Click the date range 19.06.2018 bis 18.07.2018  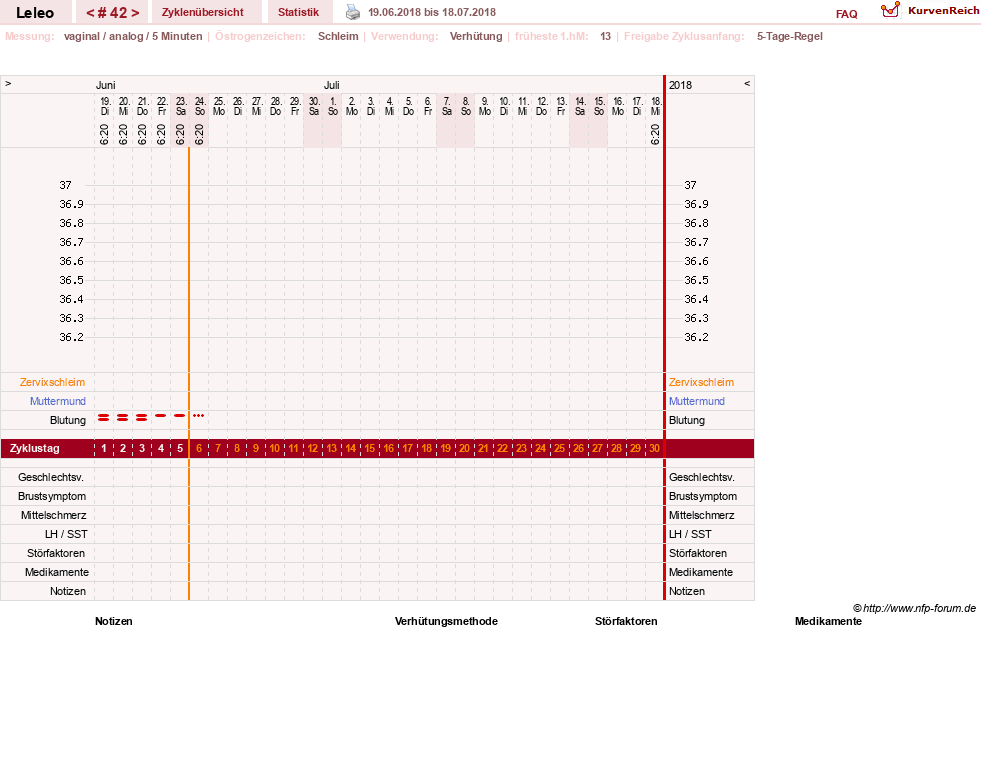point(432,13)
